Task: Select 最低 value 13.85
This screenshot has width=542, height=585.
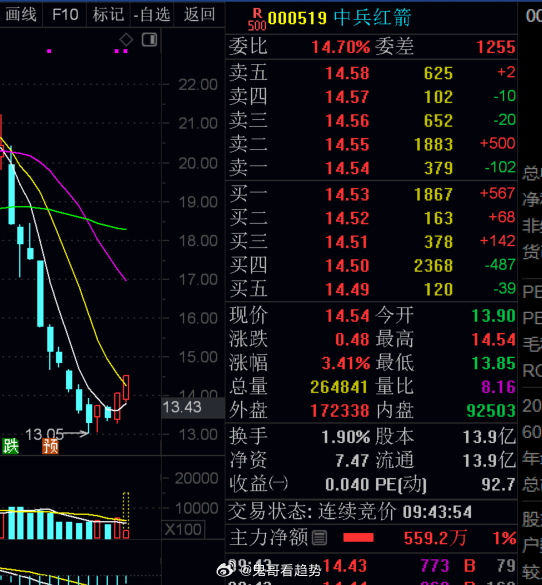Action: click(x=494, y=363)
